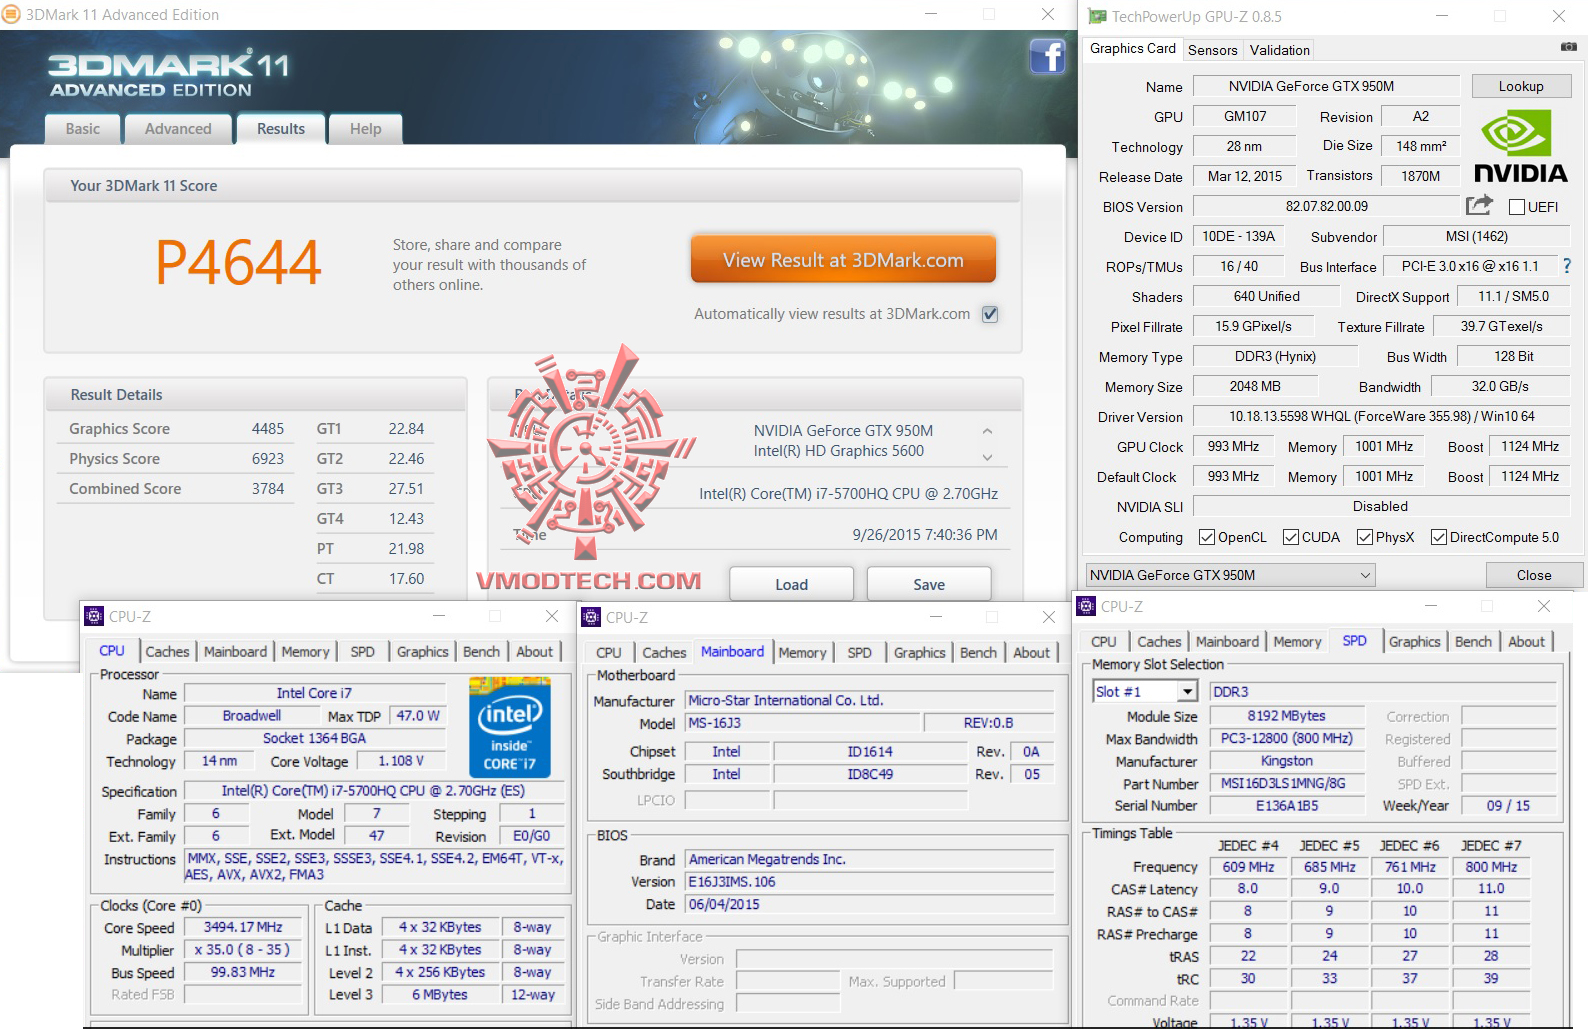Open the Slot #1 memory slot dropdown
The image size is (1588, 1029).
click(1145, 692)
